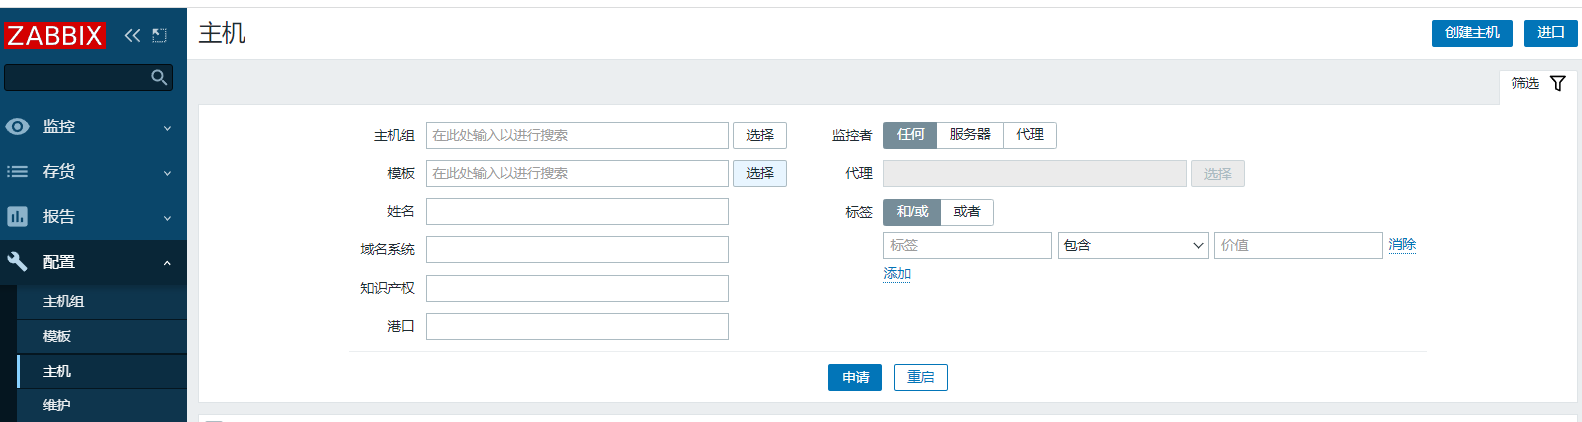Collapse the 配置 menu chevron
Image resolution: width=1582 pixels, height=422 pixels.
click(167, 263)
